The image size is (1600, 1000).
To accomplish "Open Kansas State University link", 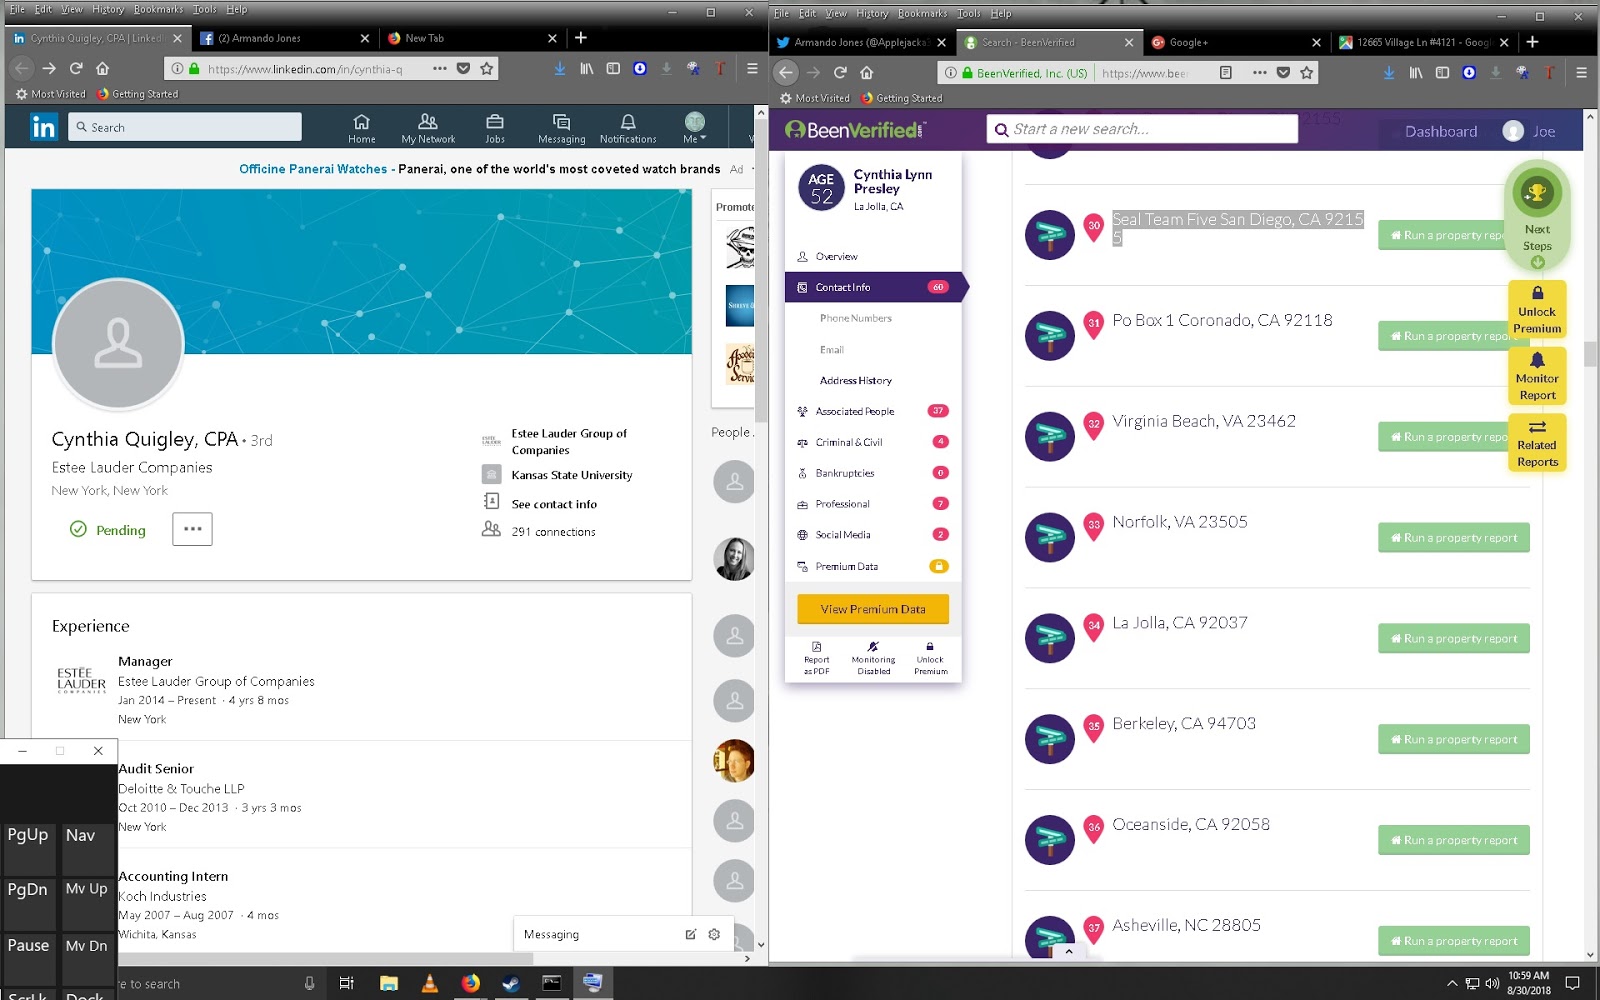I will (572, 475).
